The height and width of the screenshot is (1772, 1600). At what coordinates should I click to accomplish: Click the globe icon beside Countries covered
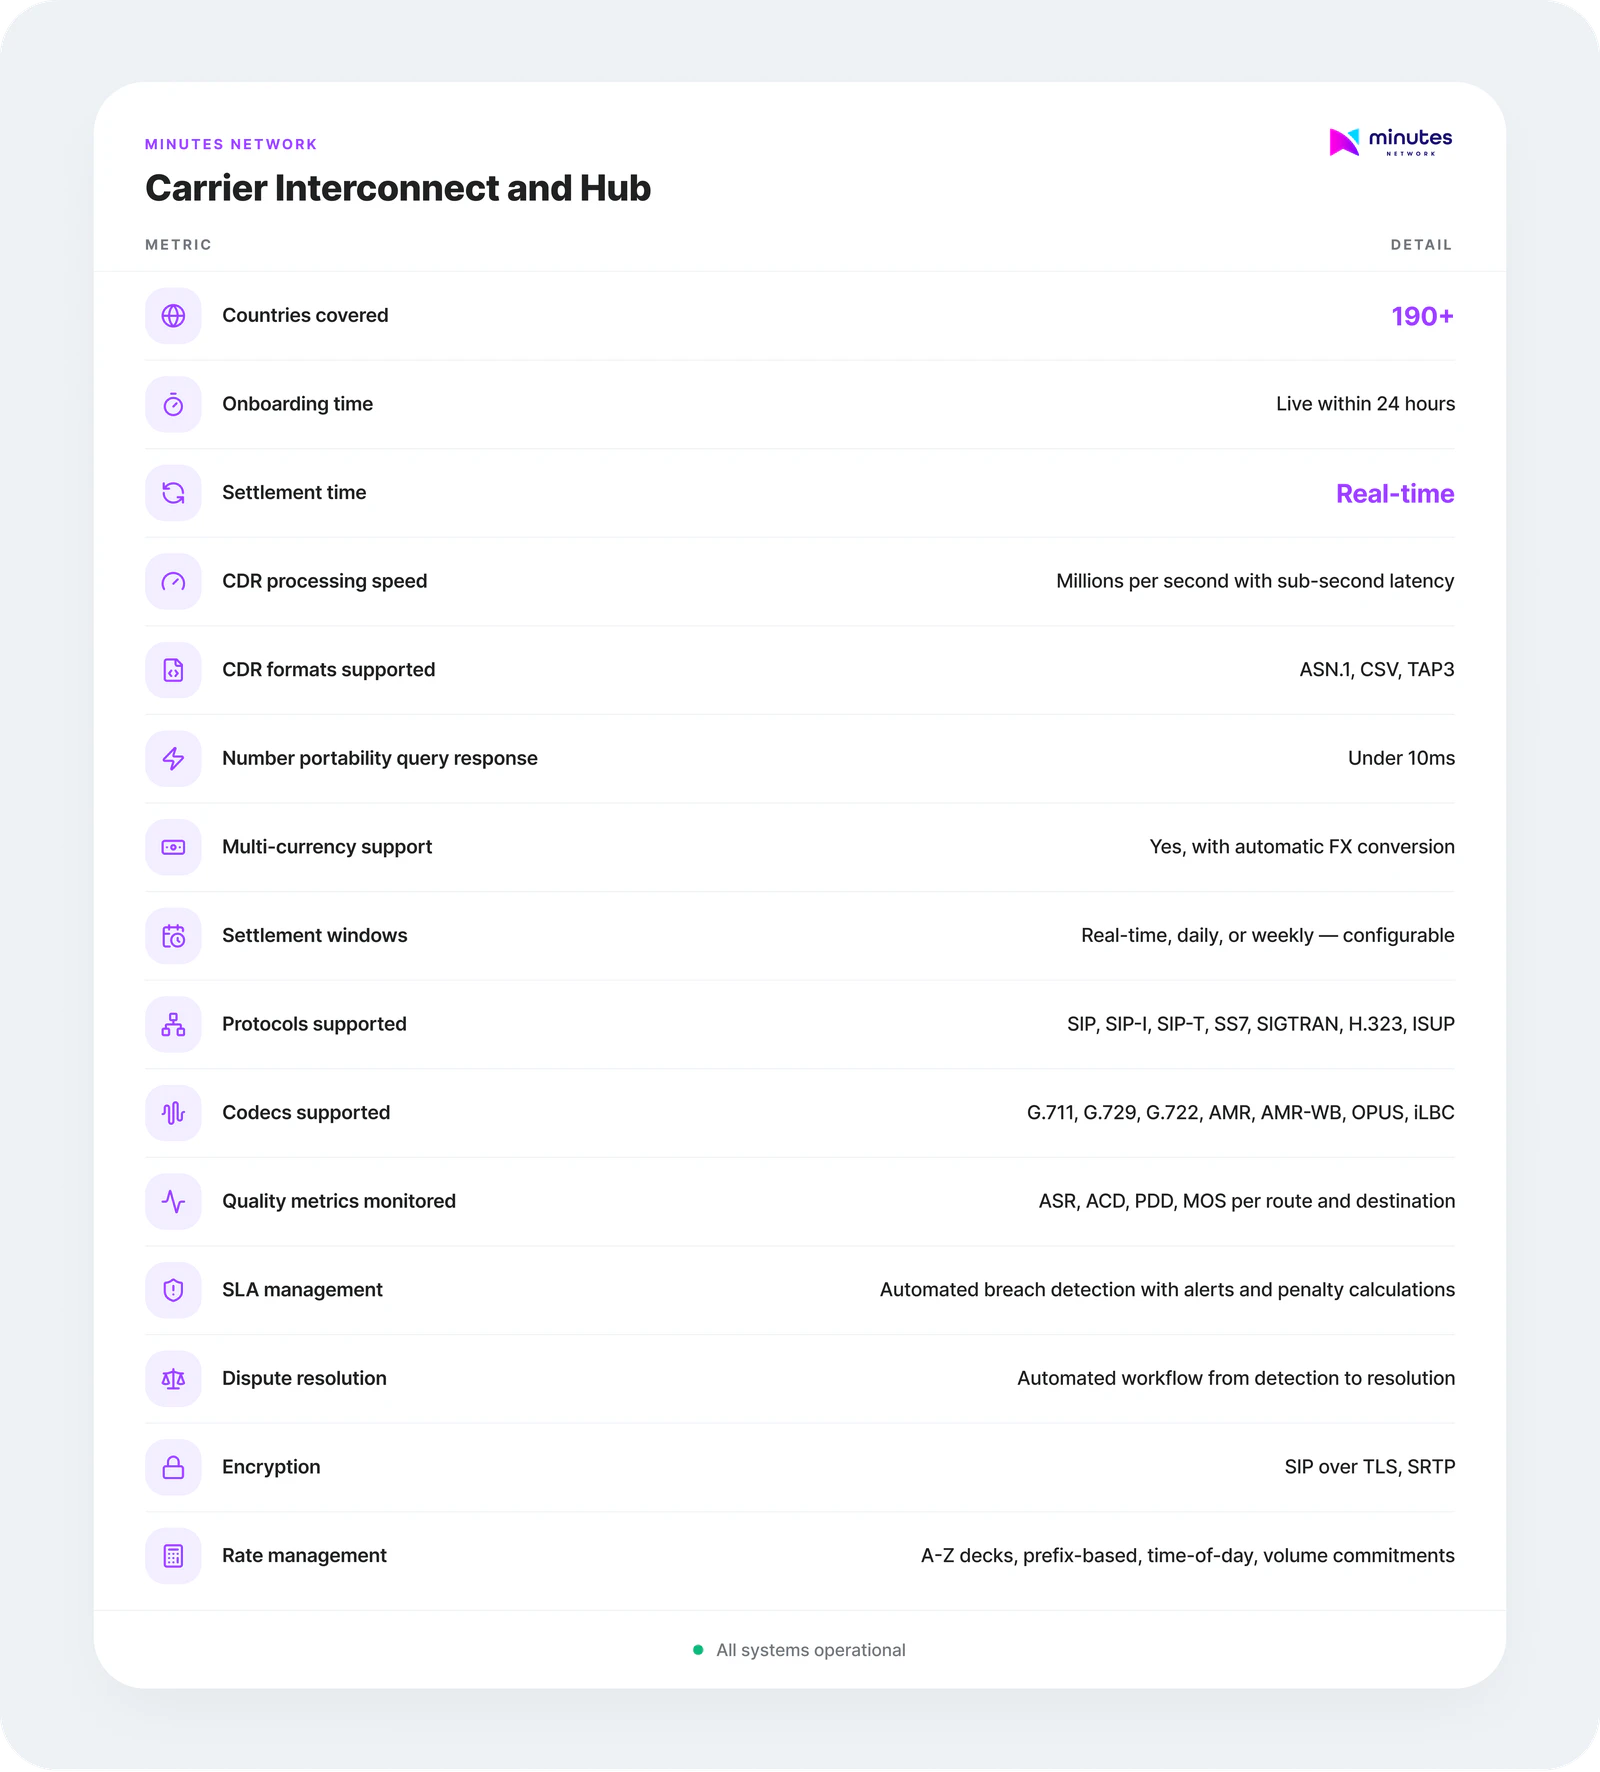tap(173, 316)
